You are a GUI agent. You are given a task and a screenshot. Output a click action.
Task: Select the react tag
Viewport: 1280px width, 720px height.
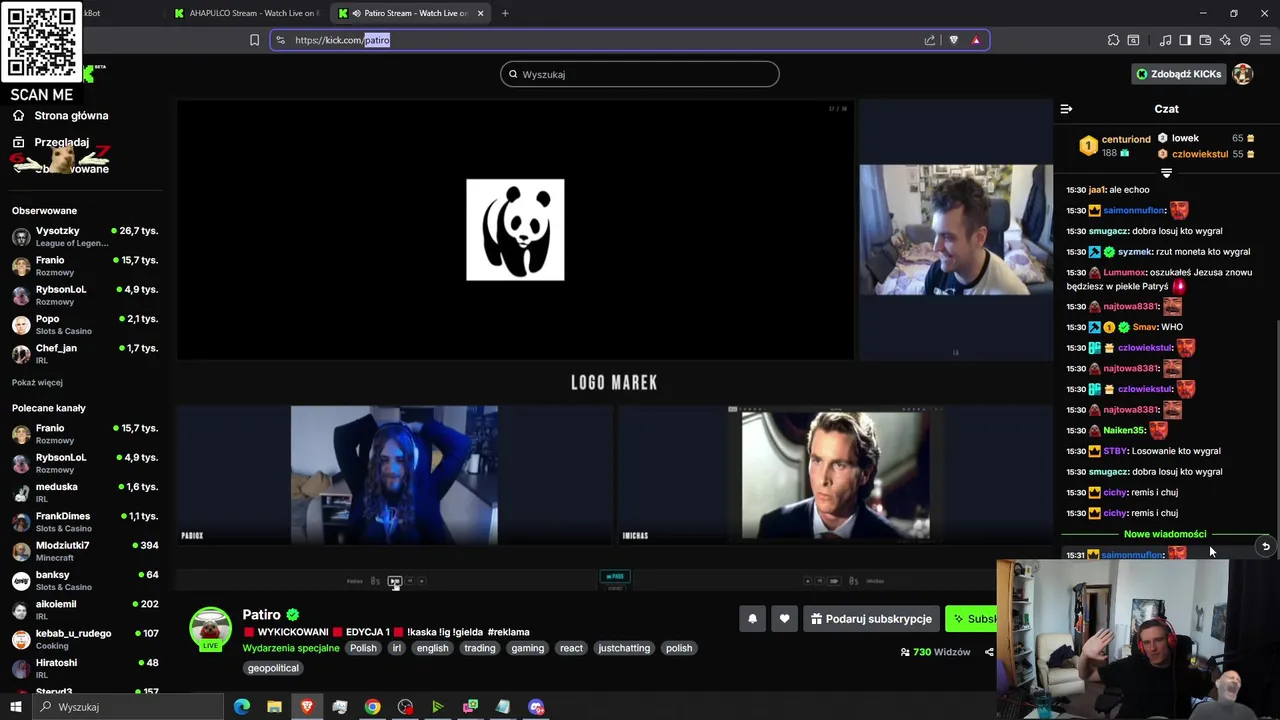[x=571, y=648]
